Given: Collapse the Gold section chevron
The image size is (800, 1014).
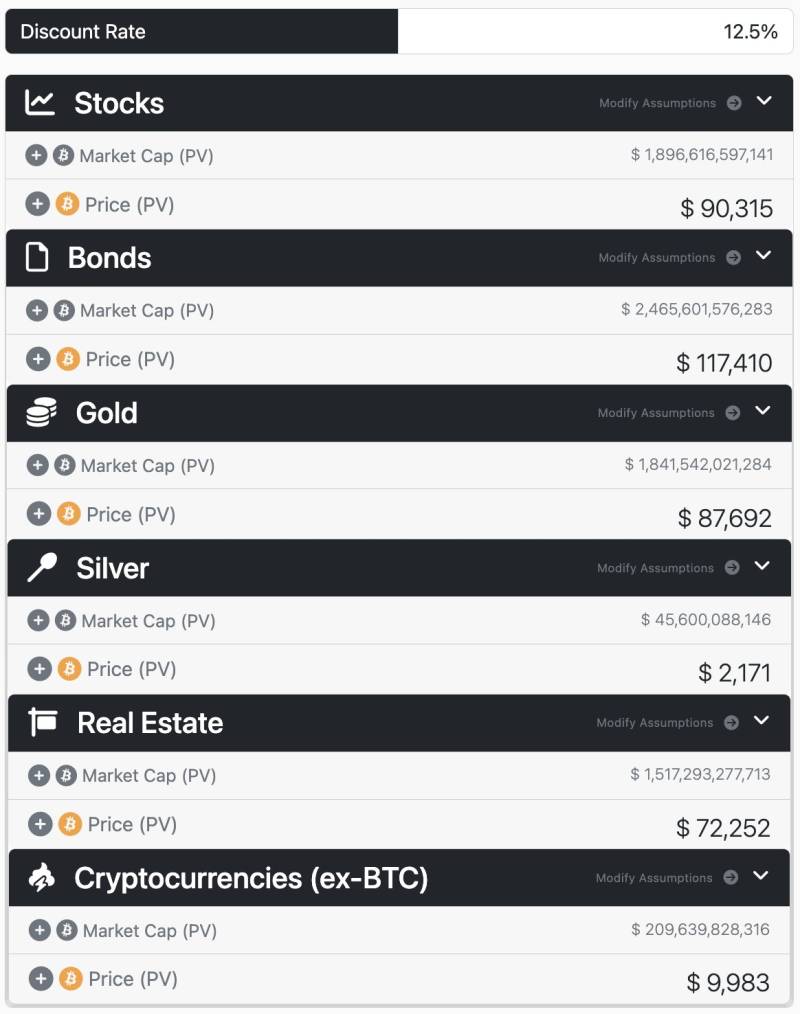Looking at the screenshot, I should [x=764, y=411].
